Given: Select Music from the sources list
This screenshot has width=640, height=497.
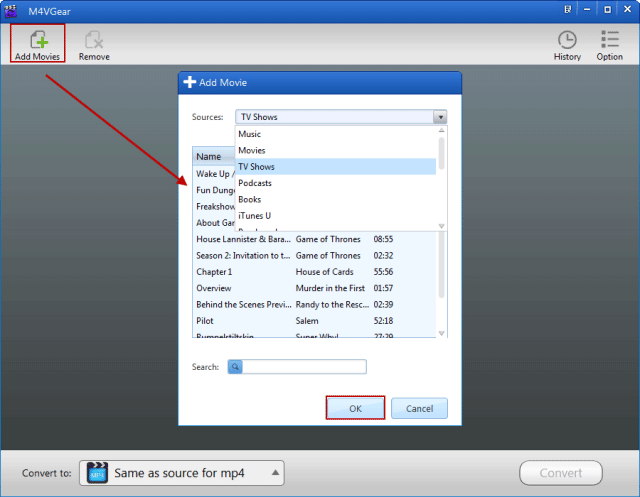Looking at the screenshot, I should (x=336, y=134).
